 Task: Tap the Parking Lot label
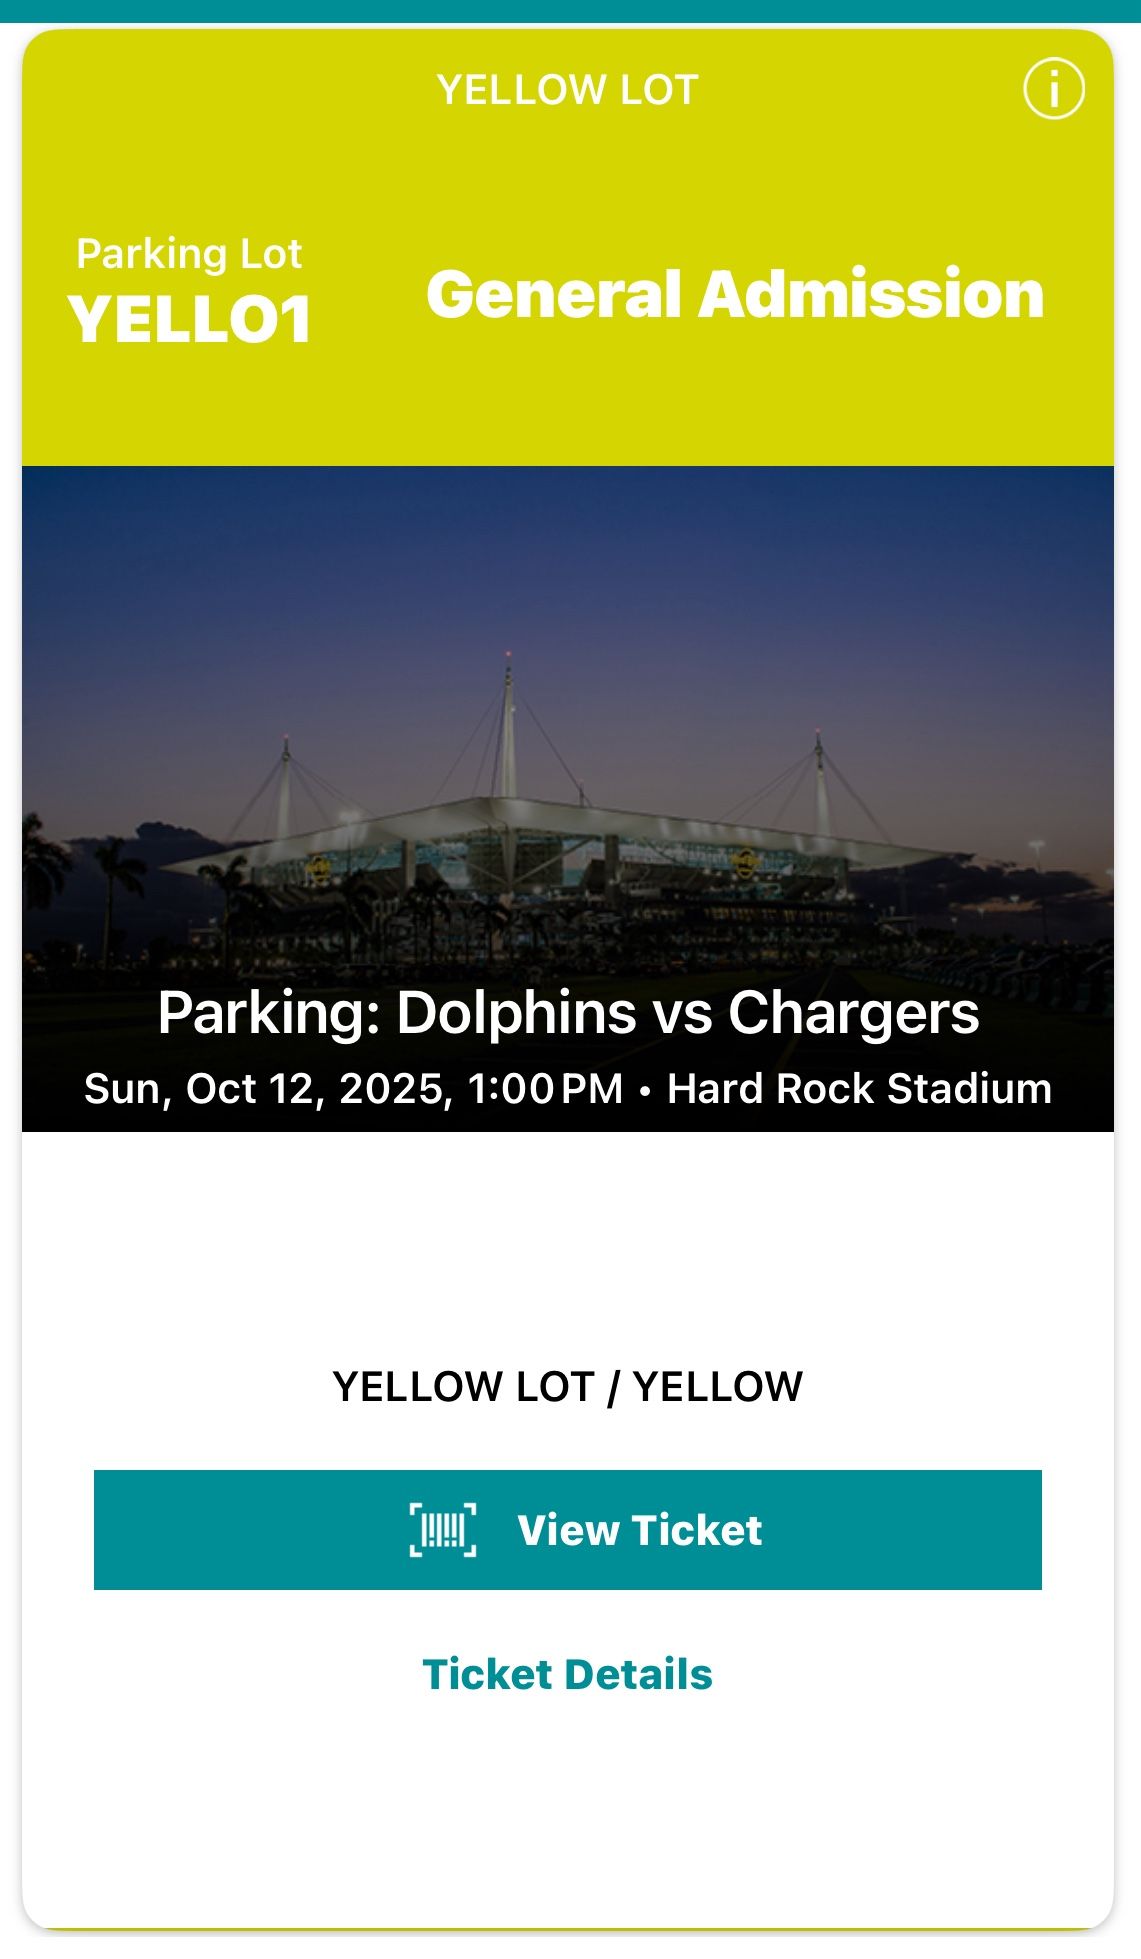189,254
